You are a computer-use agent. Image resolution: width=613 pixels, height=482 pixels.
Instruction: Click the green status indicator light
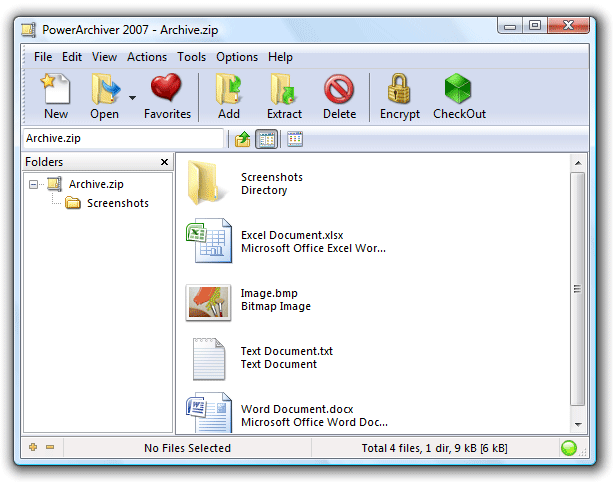pyautogui.click(x=568, y=448)
